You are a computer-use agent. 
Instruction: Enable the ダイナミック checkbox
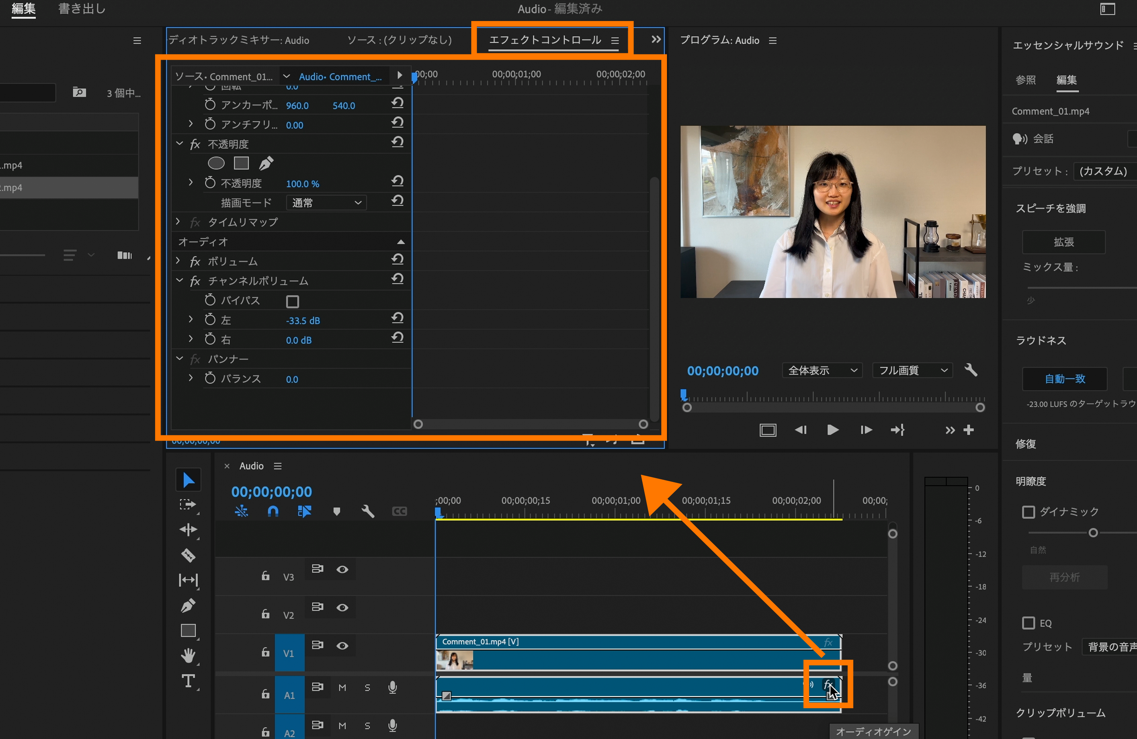[1028, 512]
